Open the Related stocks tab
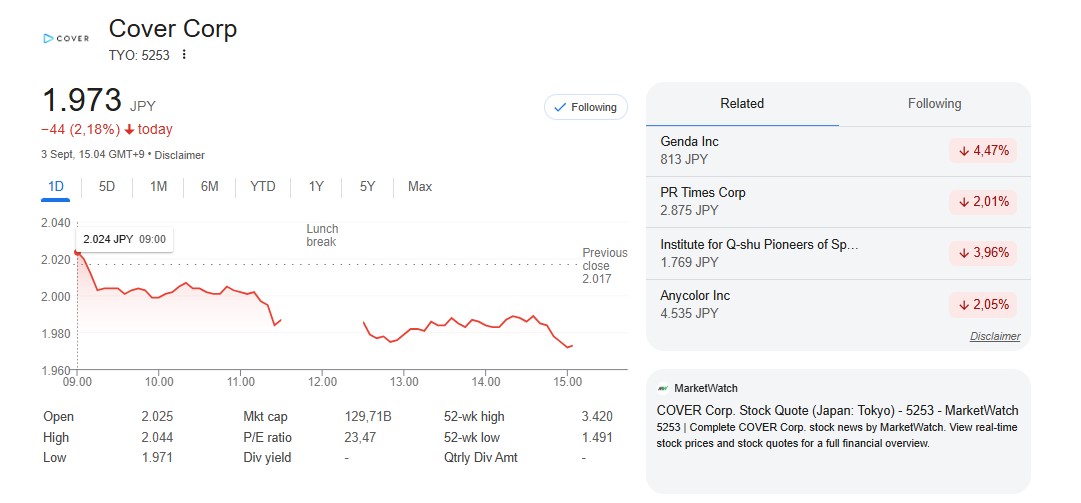Image resolution: width=1081 pixels, height=503 pixels. point(742,104)
